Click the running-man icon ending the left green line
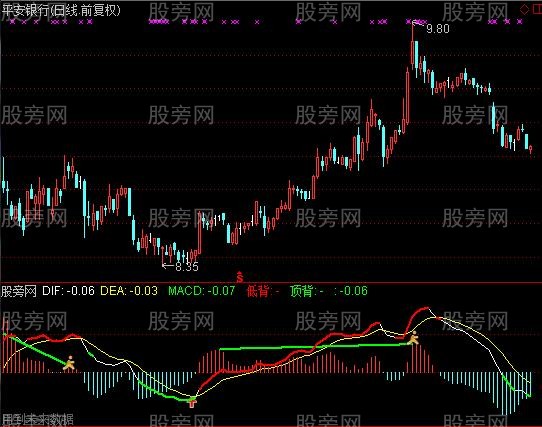This screenshot has height=427, width=542. (69, 363)
